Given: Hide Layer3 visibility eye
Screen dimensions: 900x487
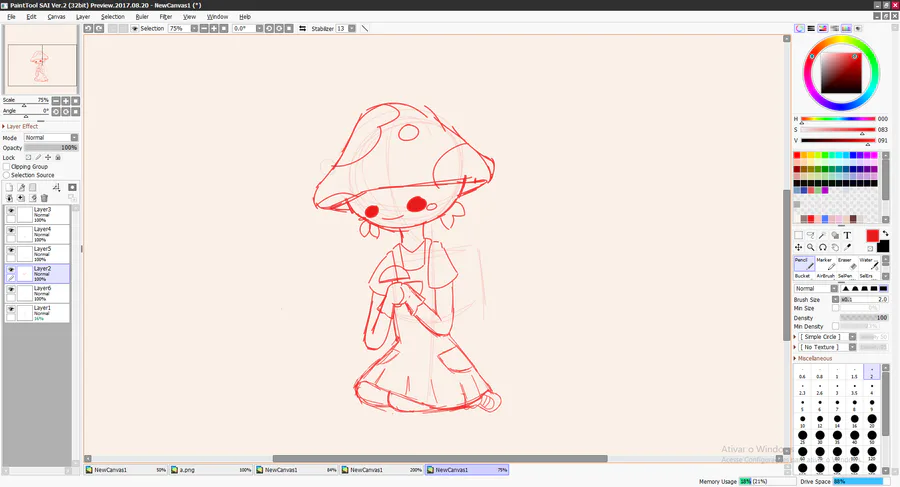Looking at the screenshot, I should click(x=11, y=211).
